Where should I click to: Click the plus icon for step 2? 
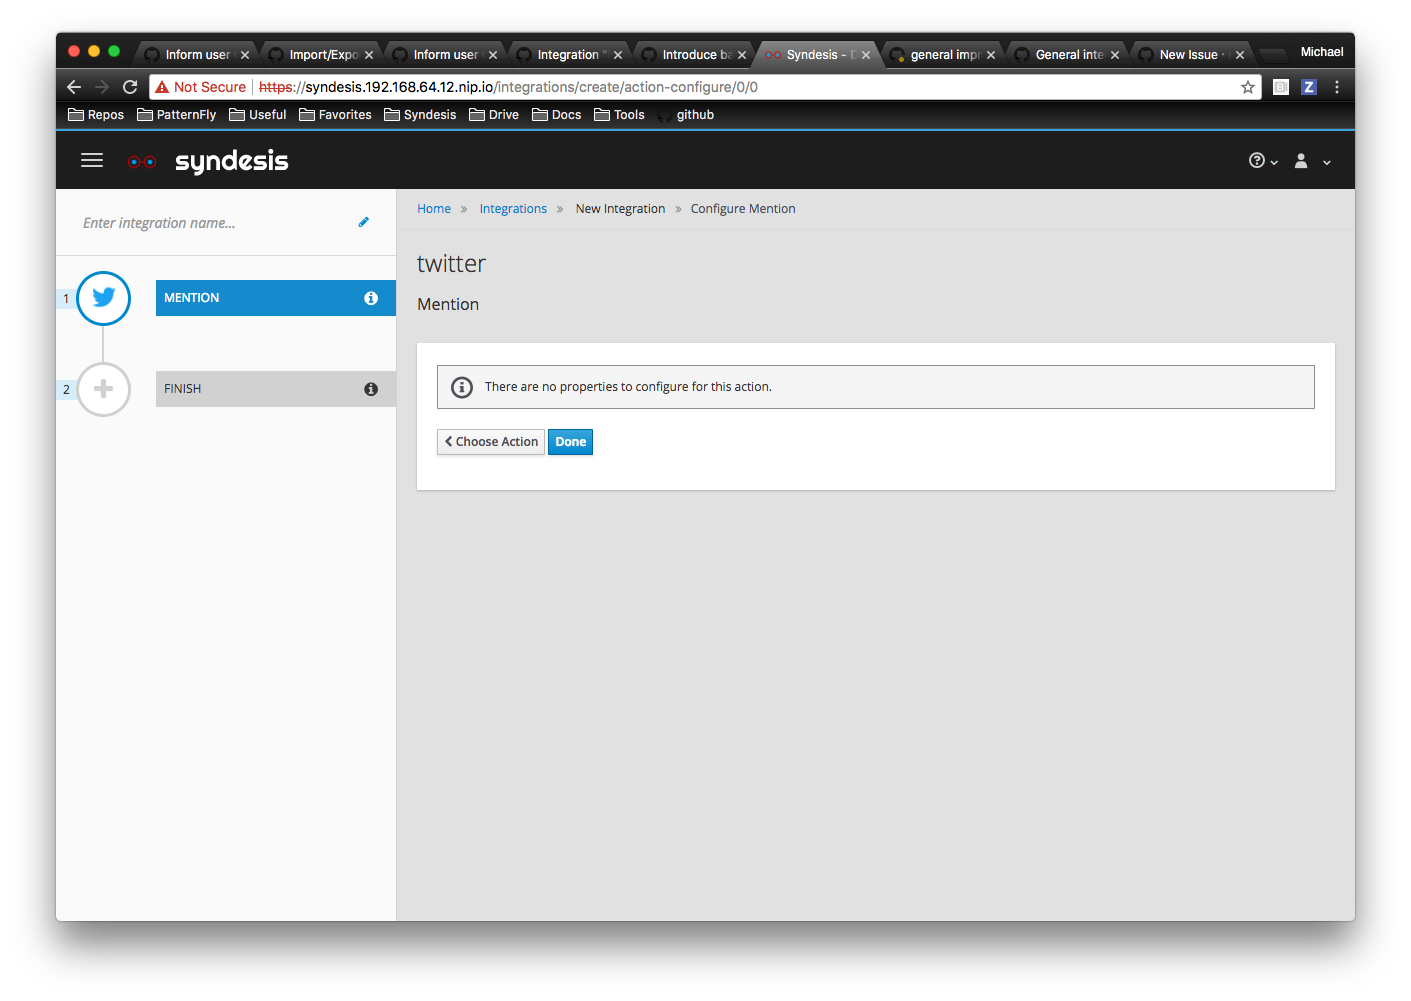point(103,389)
